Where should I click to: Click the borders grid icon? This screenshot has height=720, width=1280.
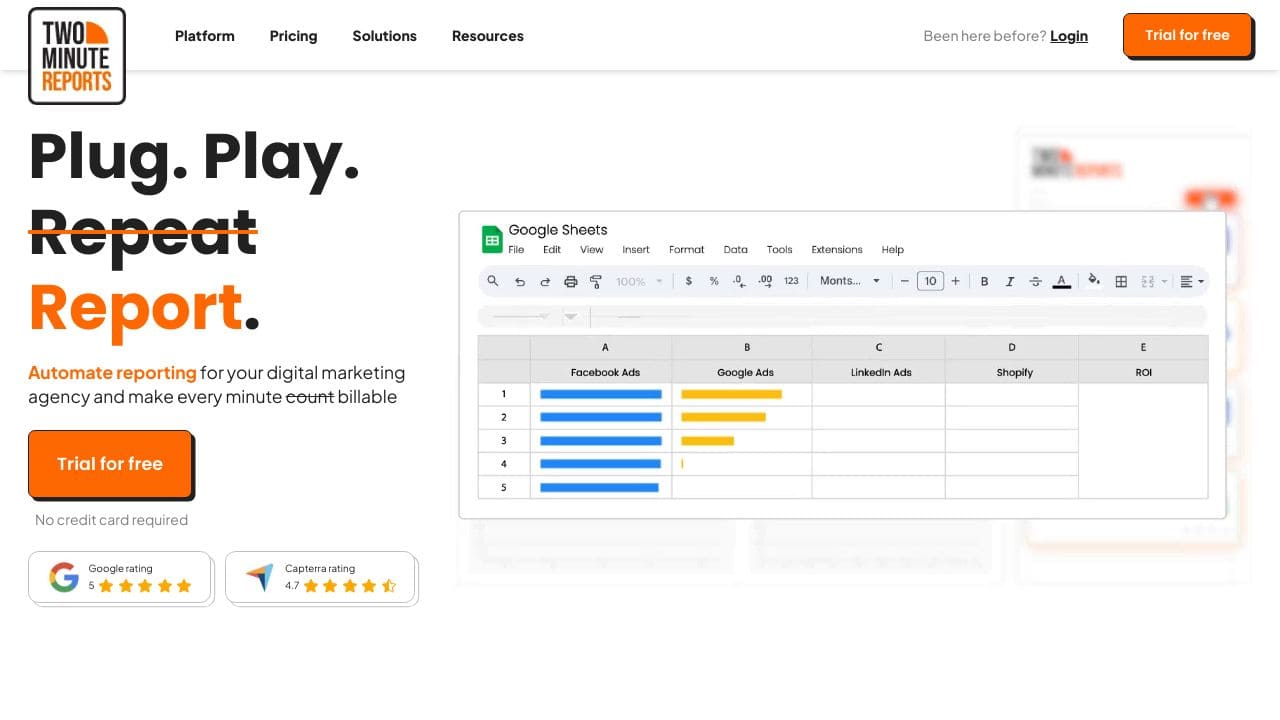(x=1121, y=281)
